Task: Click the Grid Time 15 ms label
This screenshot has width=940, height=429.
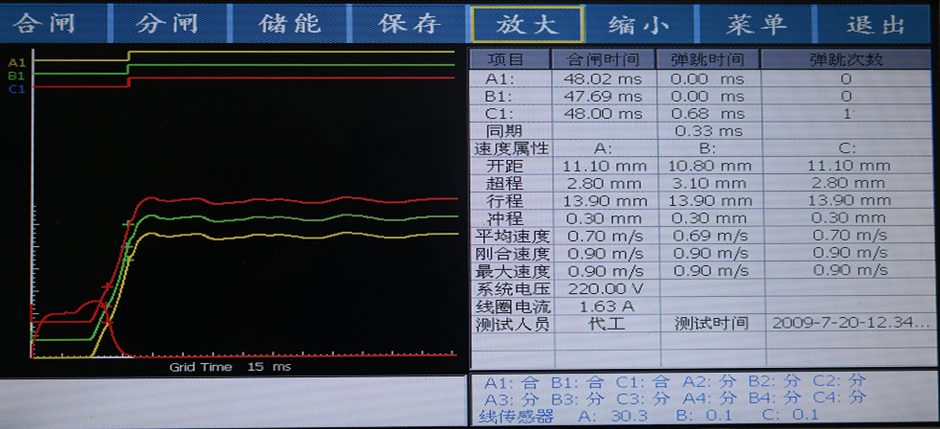Action: tap(230, 367)
